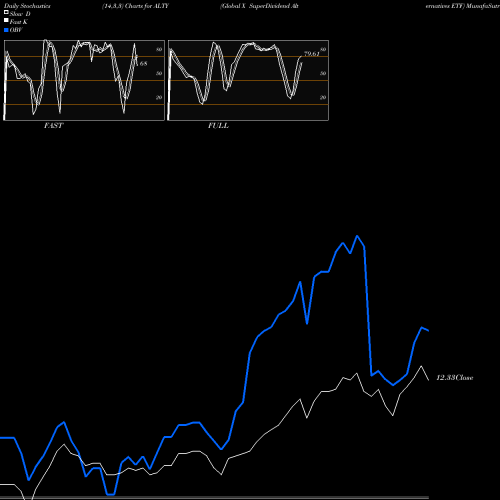Click the 50 axis label on FULL chart
500x500 pixels.
tap(323, 73)
